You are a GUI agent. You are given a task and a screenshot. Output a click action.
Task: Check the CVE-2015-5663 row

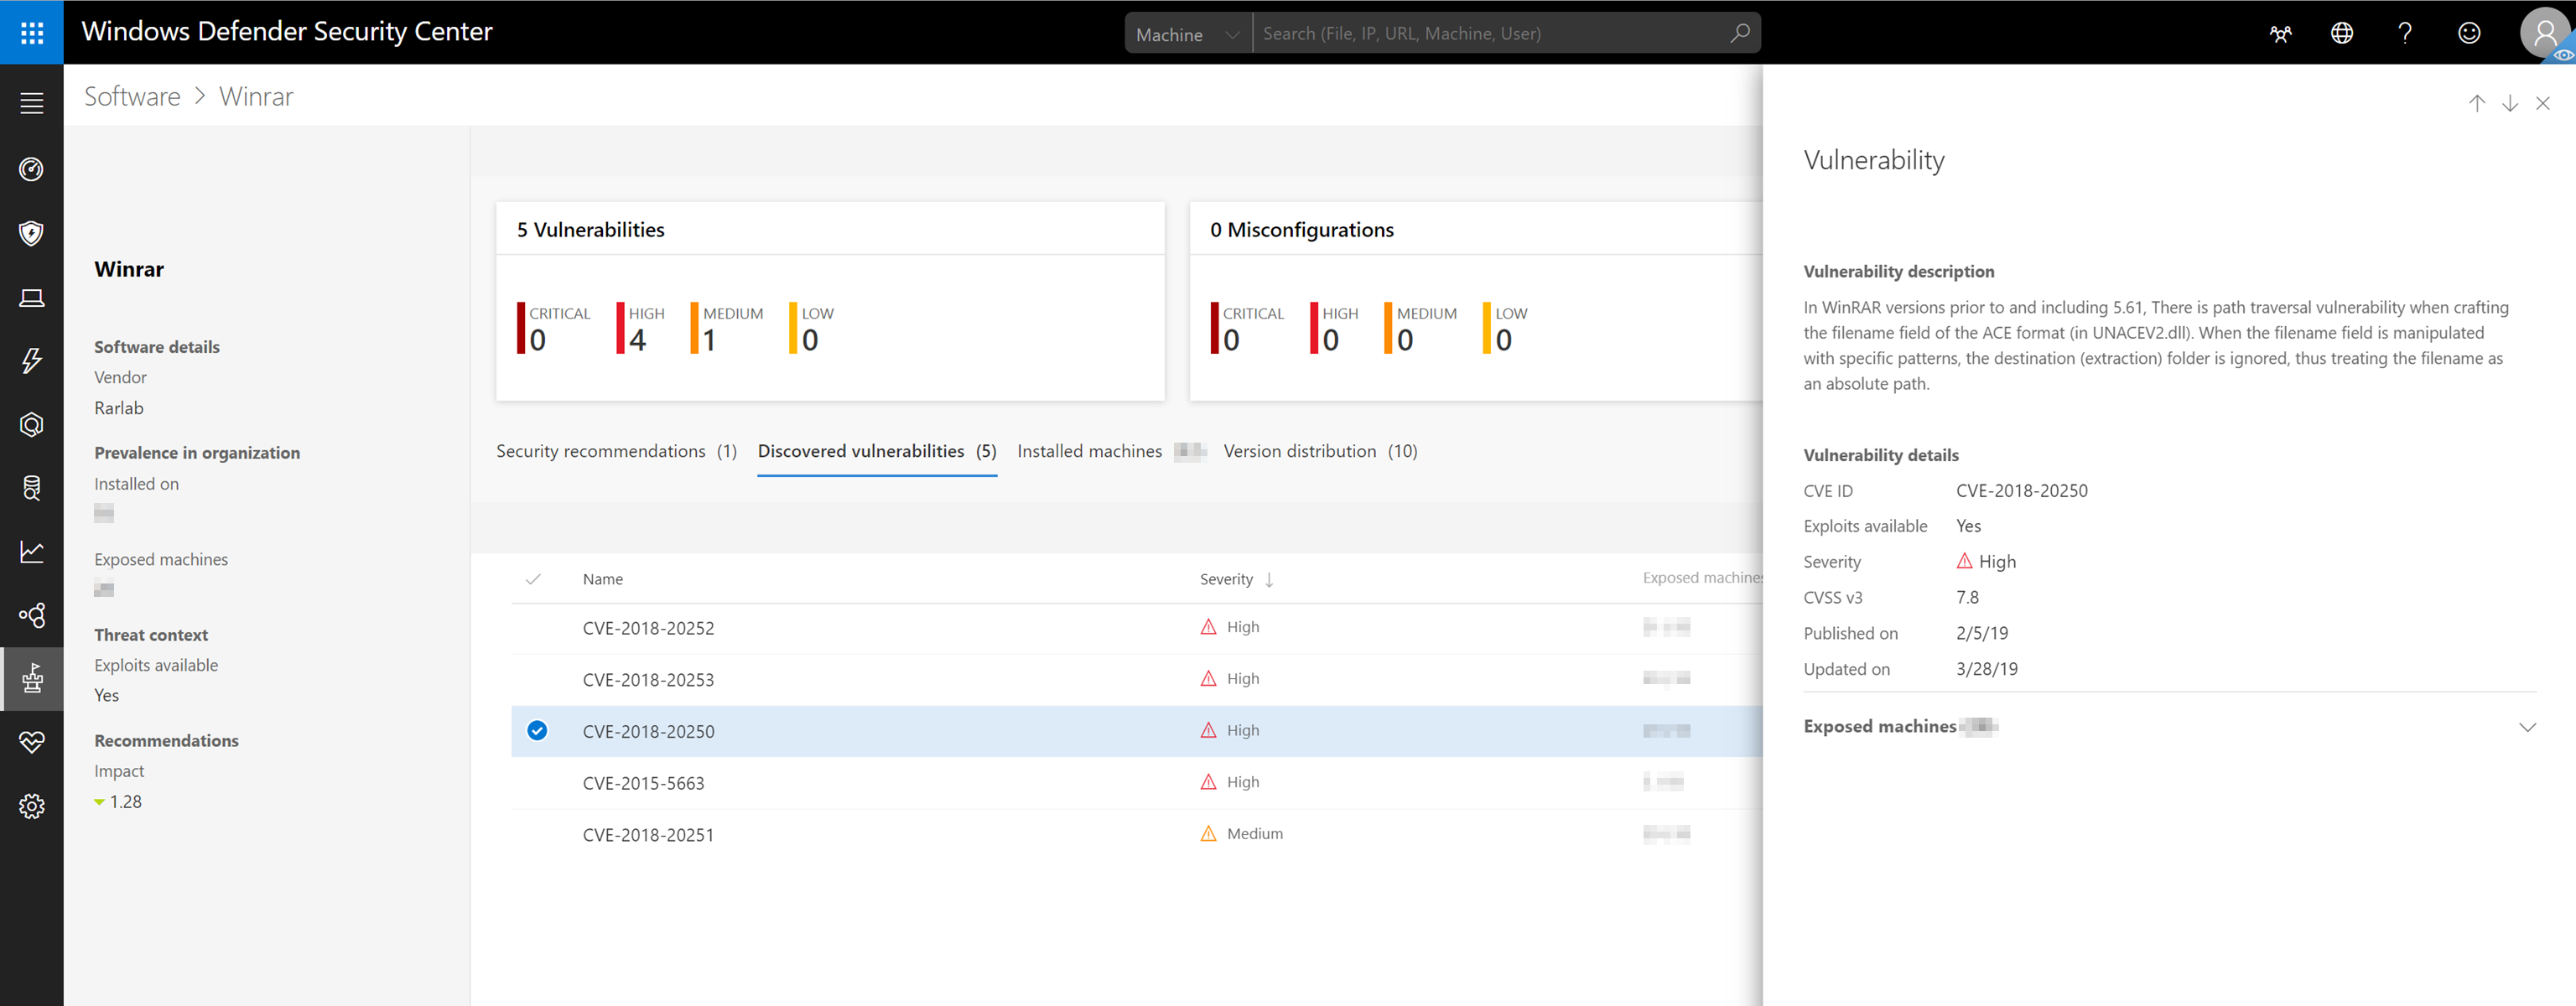(537, 782)
